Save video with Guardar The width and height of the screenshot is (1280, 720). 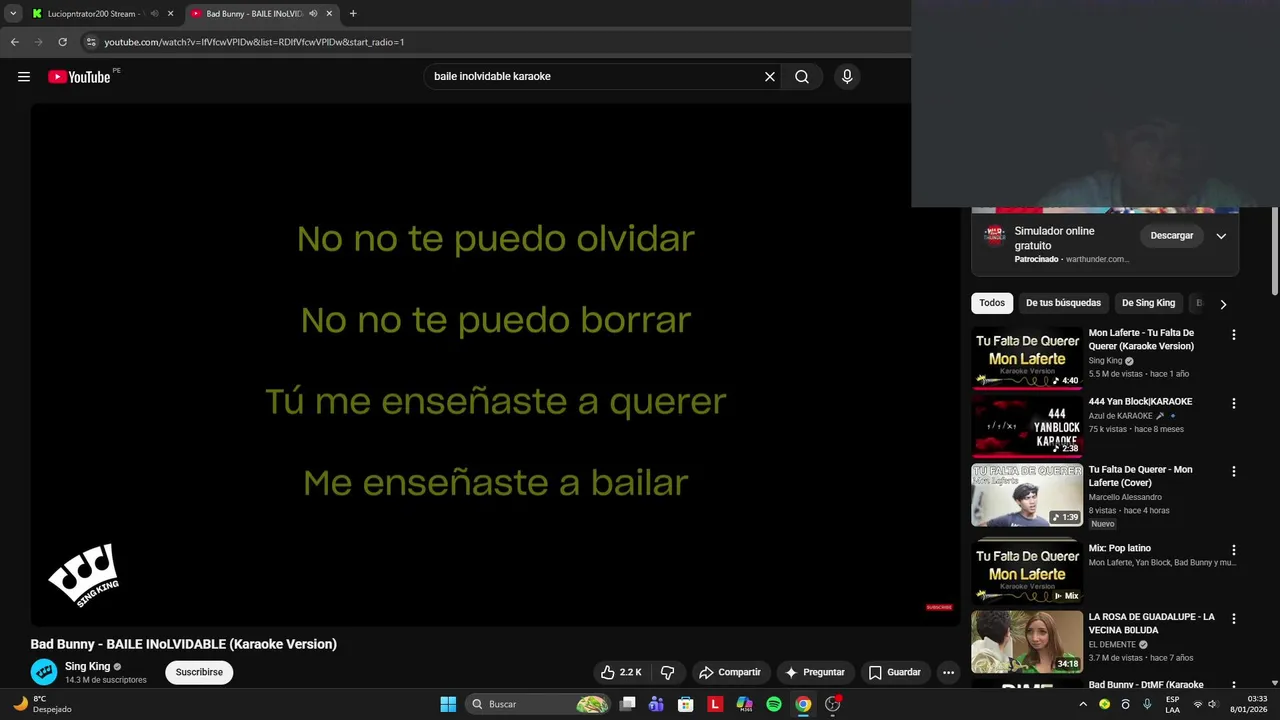pyautogui.click(x=895, y=673)
